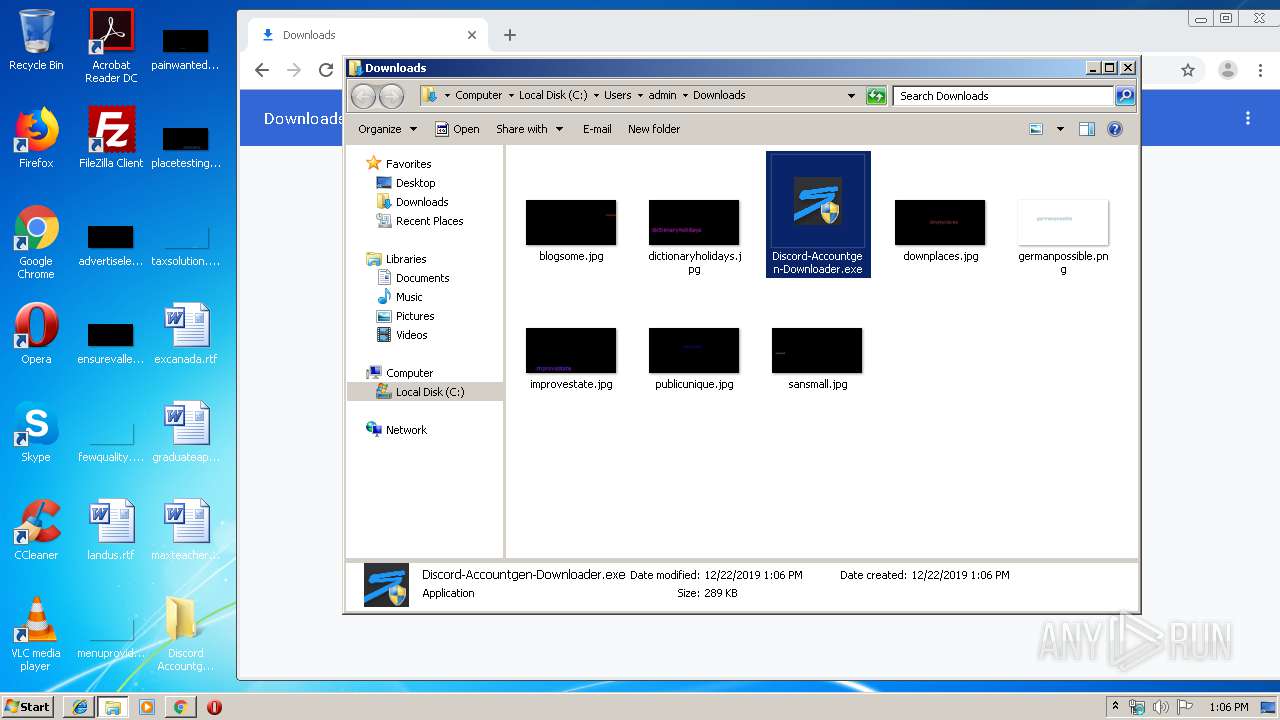Open landus.rtf desktop document
This screenshot has width=1280, height=720.
click(111, 530)
